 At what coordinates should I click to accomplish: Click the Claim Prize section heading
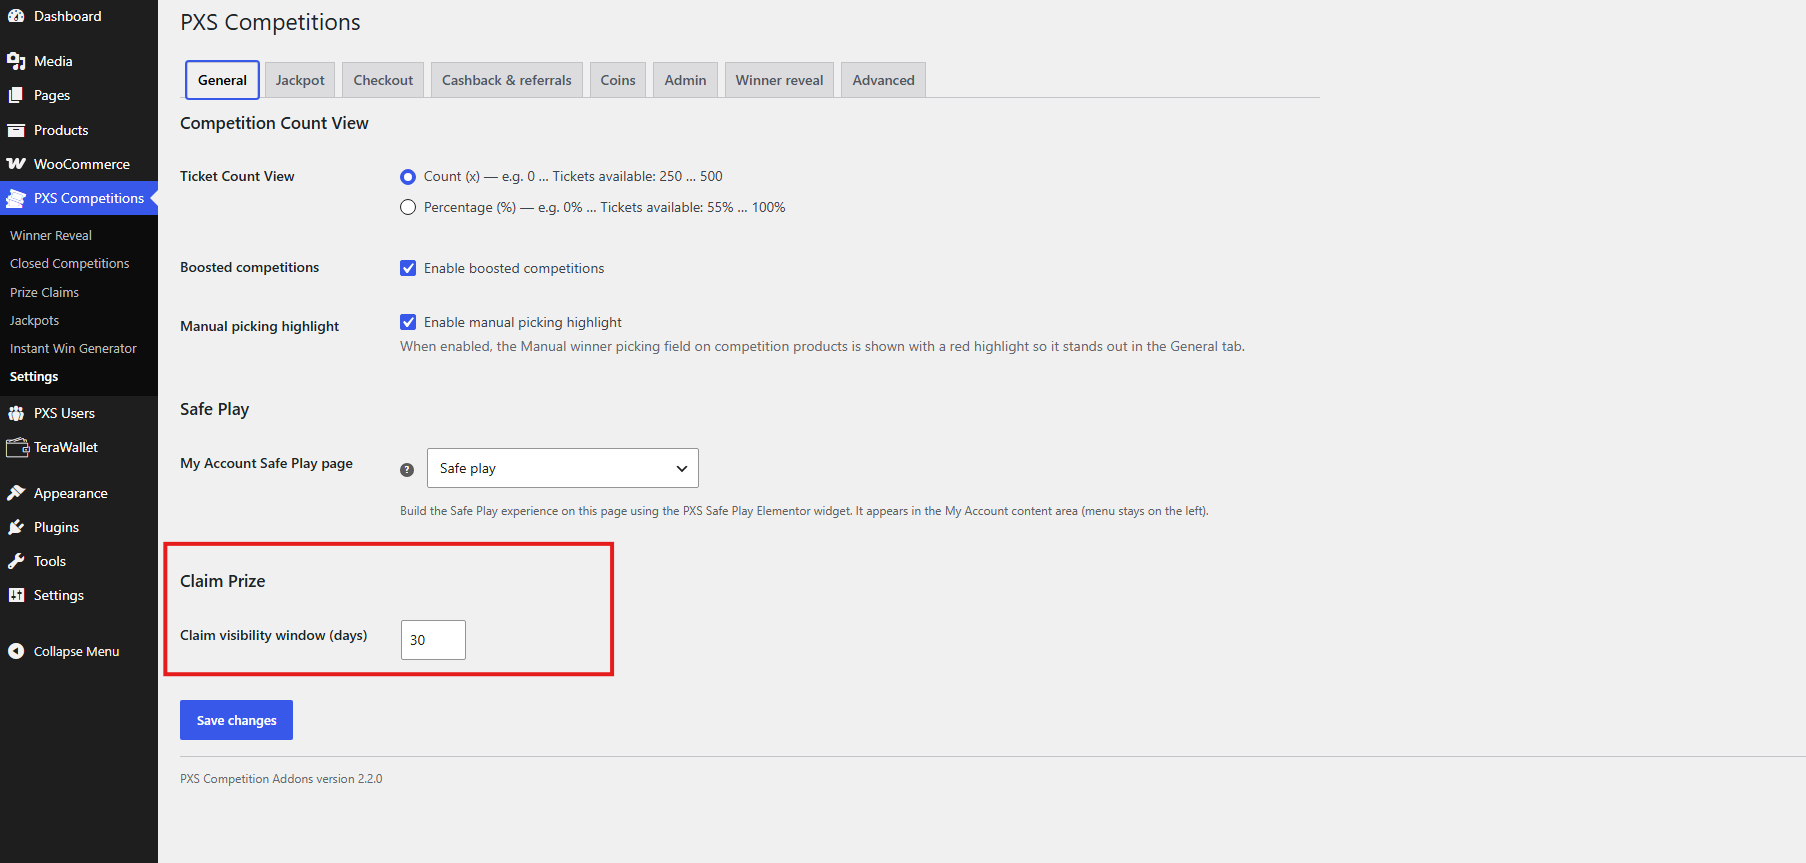223,581
